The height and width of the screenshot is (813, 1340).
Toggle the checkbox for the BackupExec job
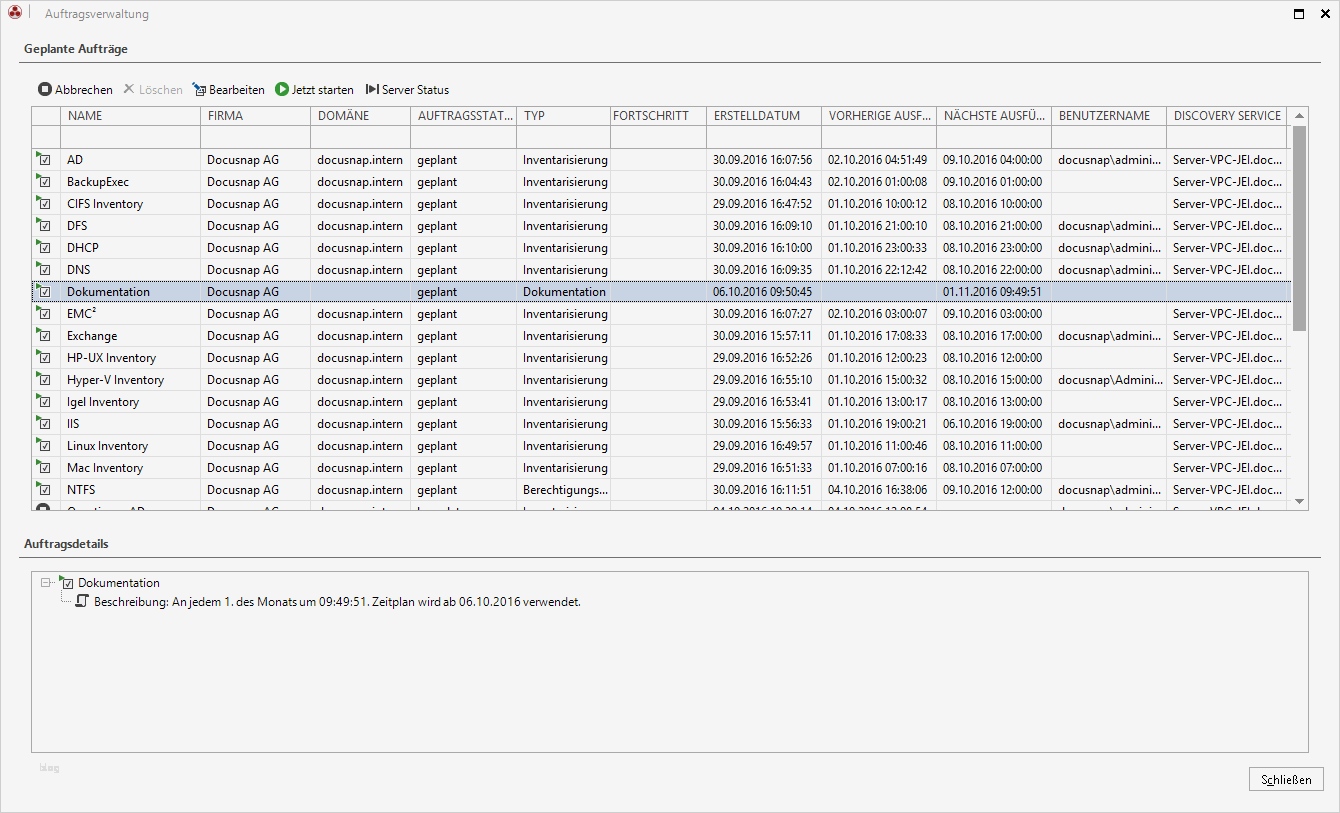45,182
